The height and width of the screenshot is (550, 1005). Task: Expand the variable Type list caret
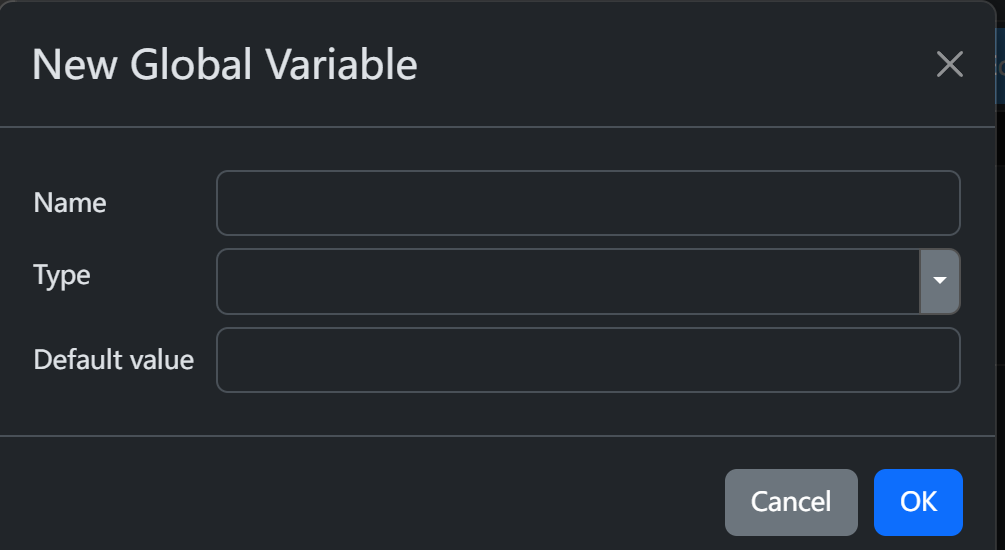(939, 281)
